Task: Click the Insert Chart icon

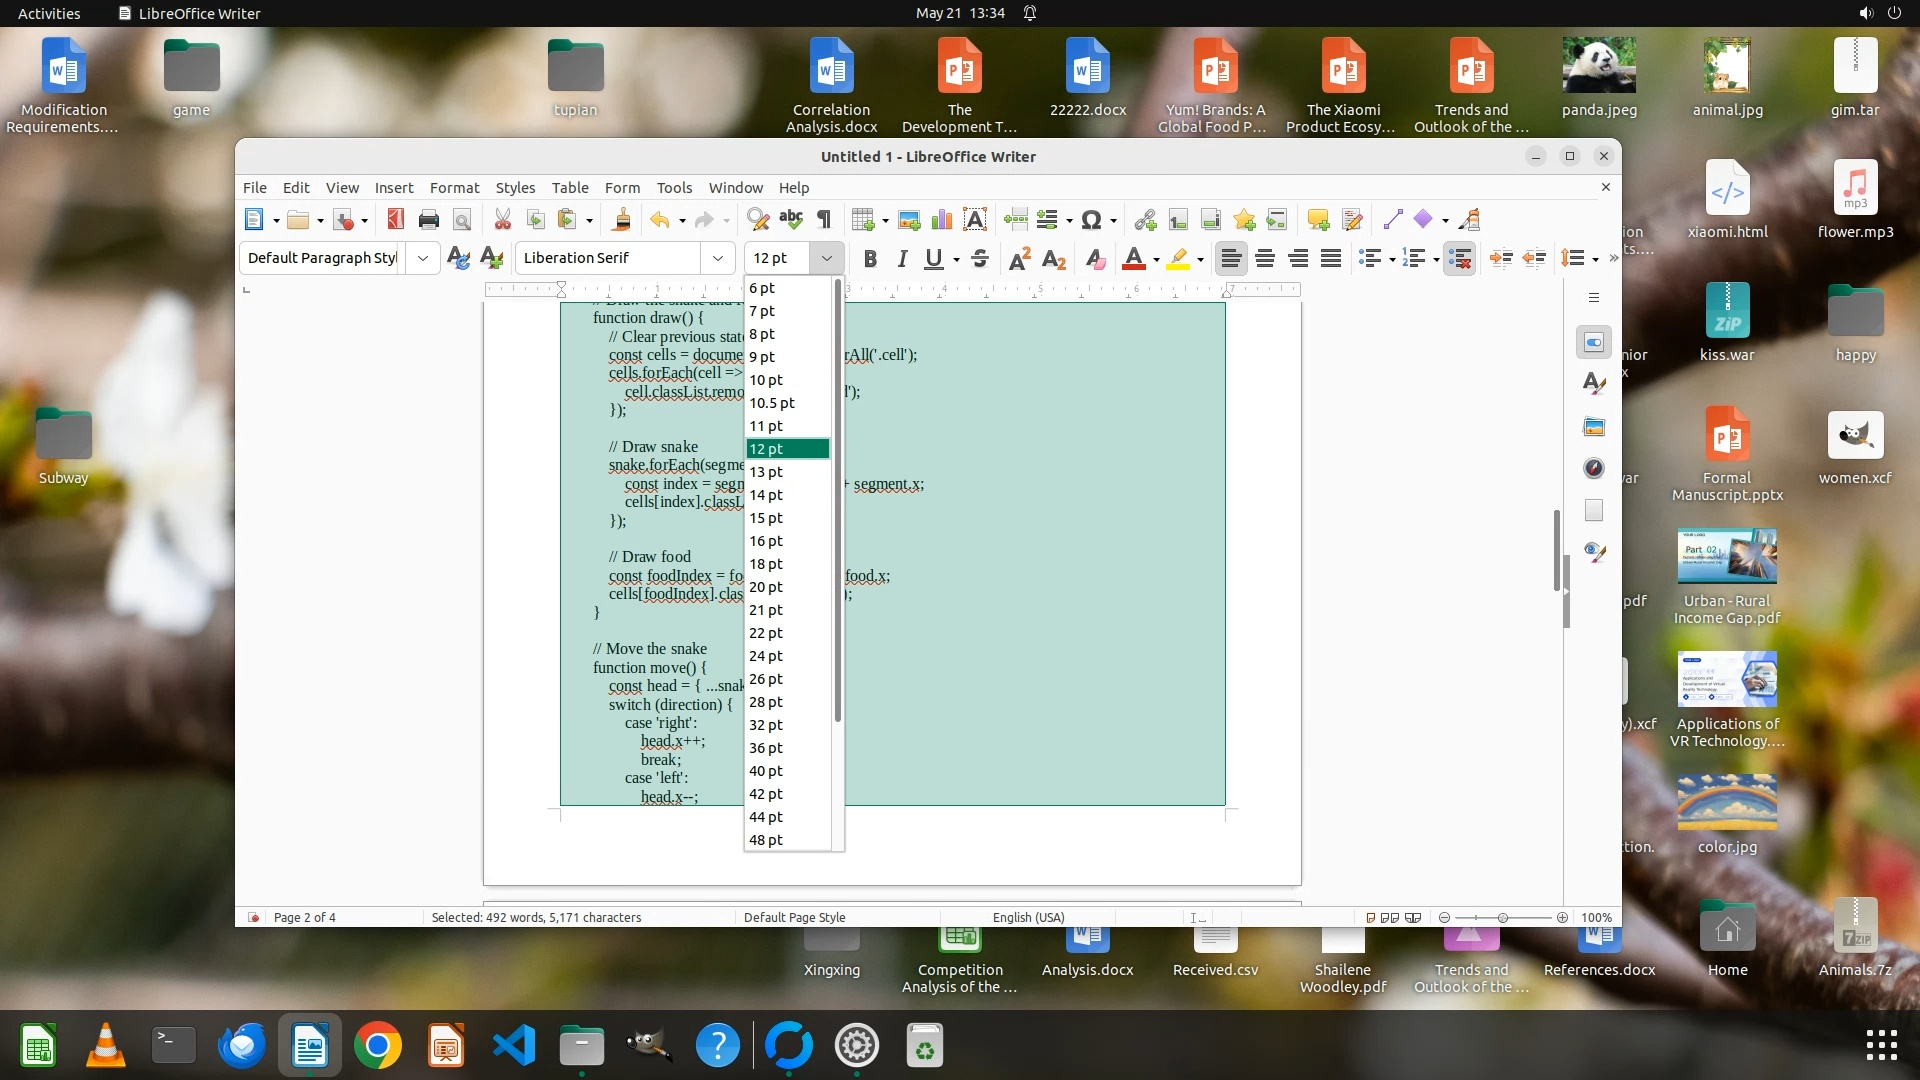Action: [x=941, y=220]
